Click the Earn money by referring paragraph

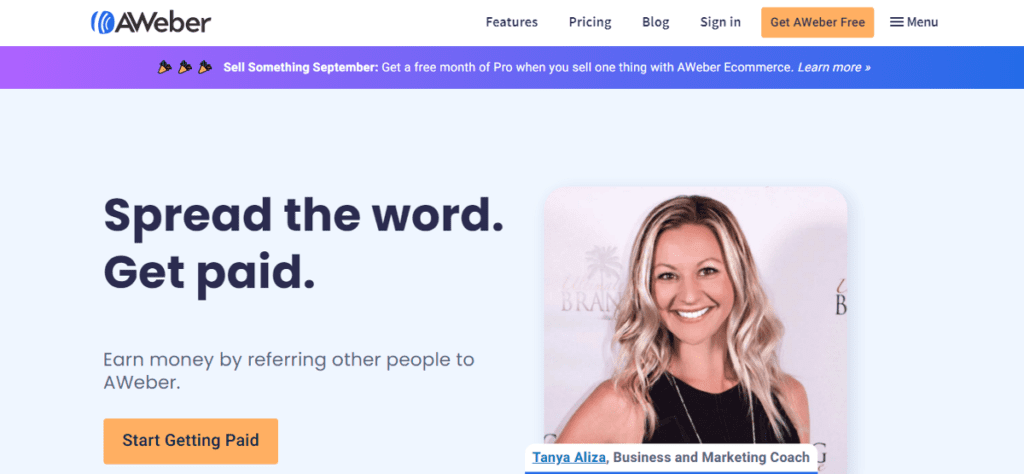pos(289,371)
